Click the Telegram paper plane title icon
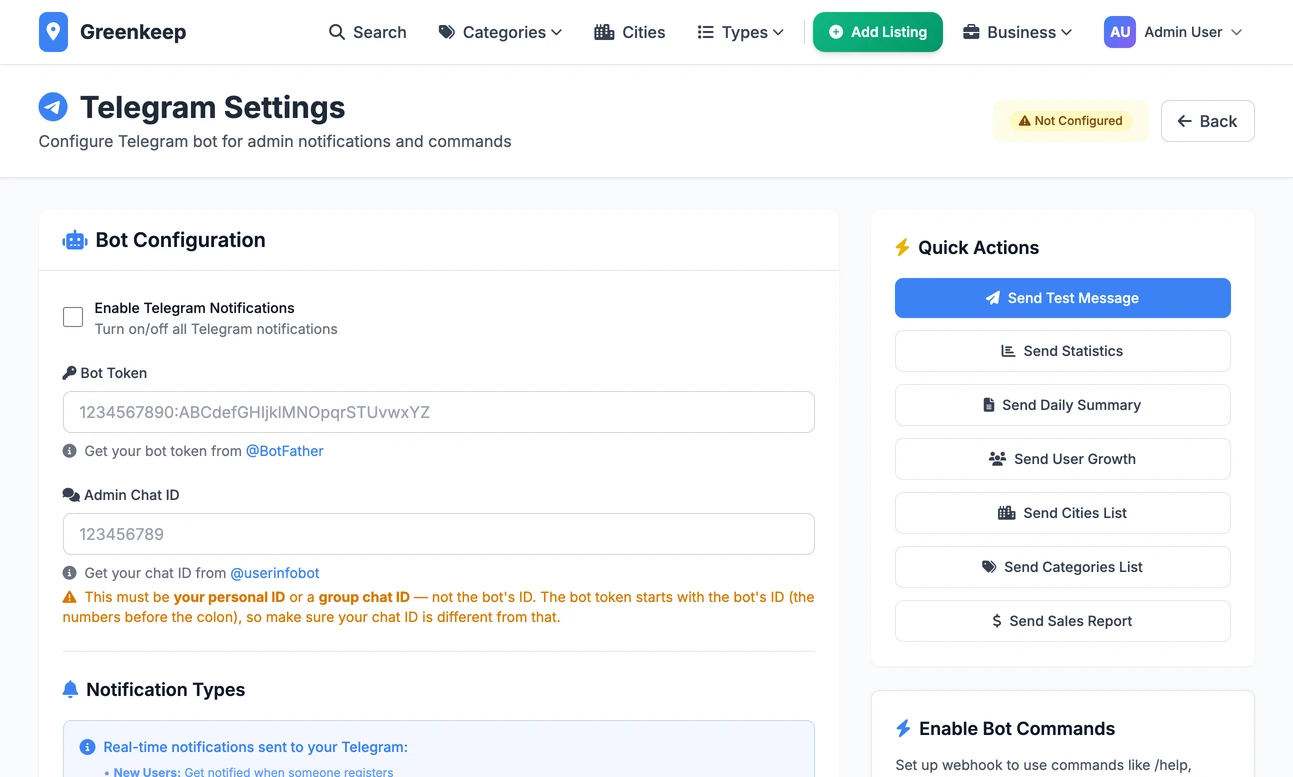The height and width of the screenshot is (777, 1293). click(x=53, y=107)
